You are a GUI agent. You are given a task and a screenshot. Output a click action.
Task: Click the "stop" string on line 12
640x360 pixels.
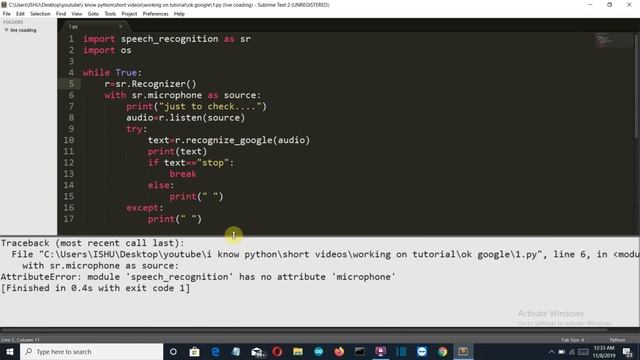pyautogui.click(x=213, y=163)
